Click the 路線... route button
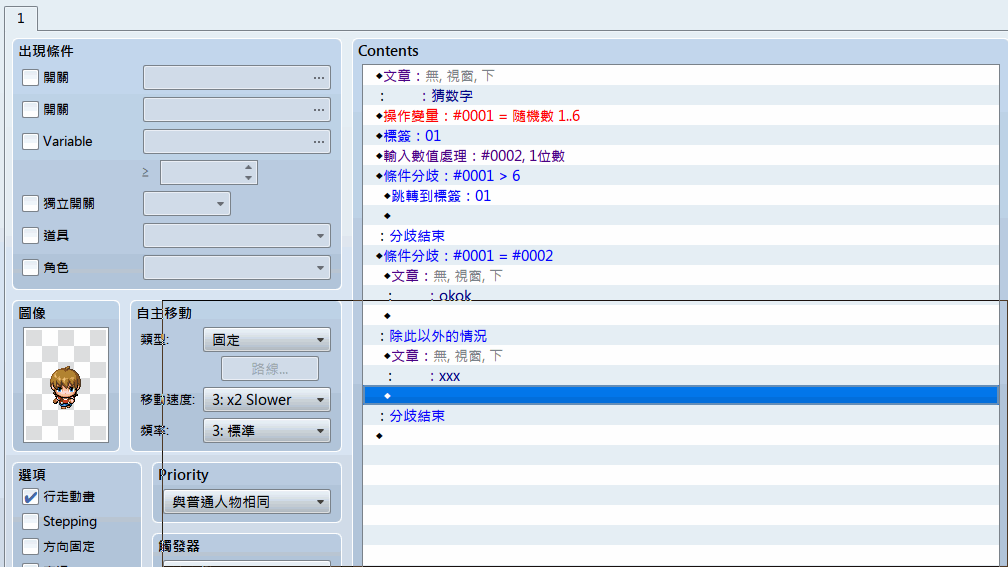The width and height of the screenshot is (1008, 567). pyautogui.click(x=270, y=369)
